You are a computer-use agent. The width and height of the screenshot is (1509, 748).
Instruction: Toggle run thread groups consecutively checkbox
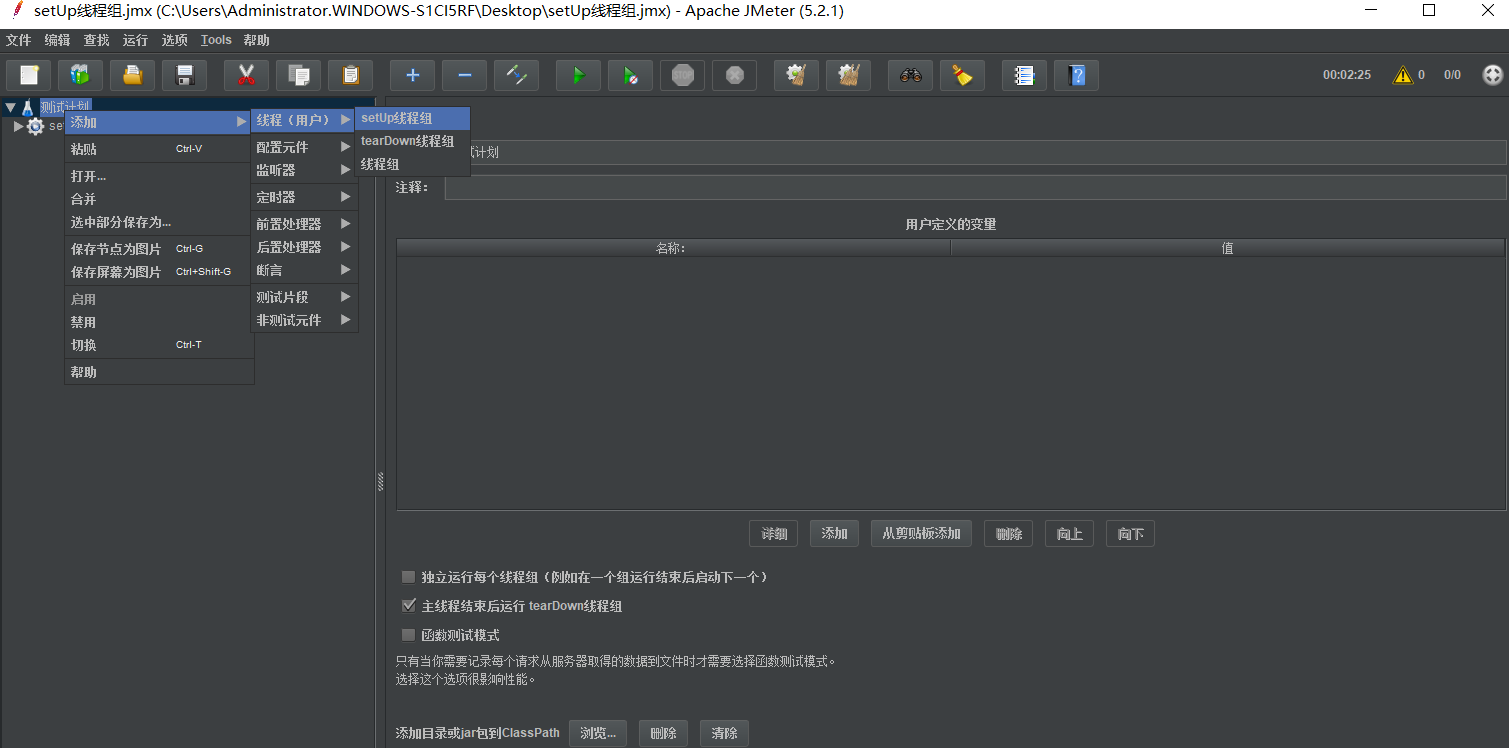coord(408,577)
